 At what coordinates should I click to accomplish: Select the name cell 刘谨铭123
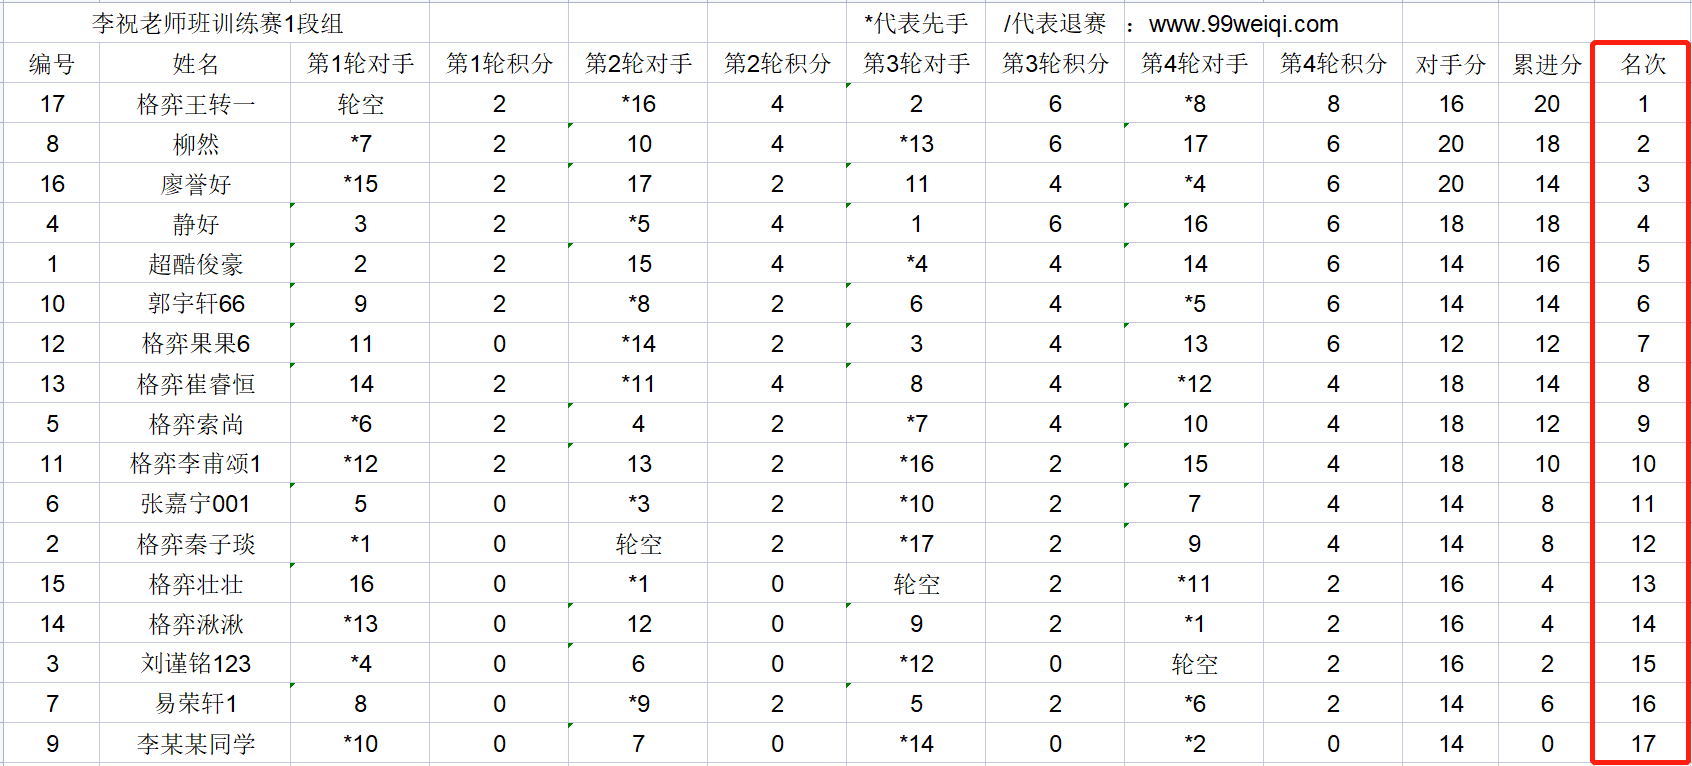pyautogui.click(x=196, y=664)
